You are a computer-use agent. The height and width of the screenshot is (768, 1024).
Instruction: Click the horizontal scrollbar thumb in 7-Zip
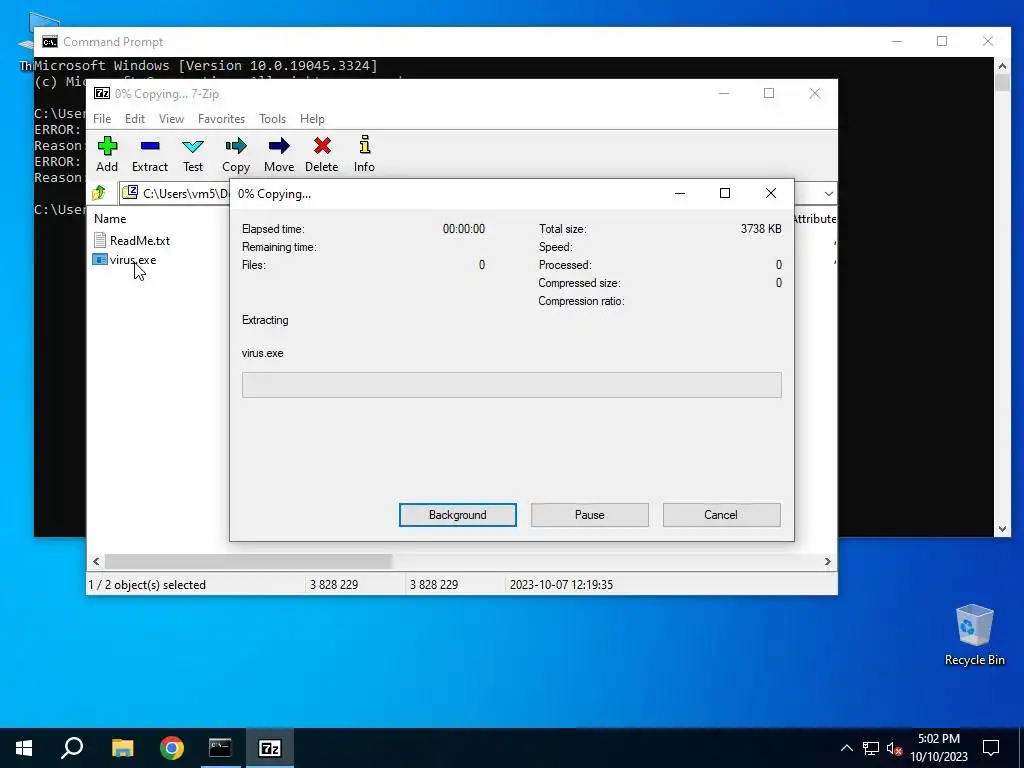[248, 562]
